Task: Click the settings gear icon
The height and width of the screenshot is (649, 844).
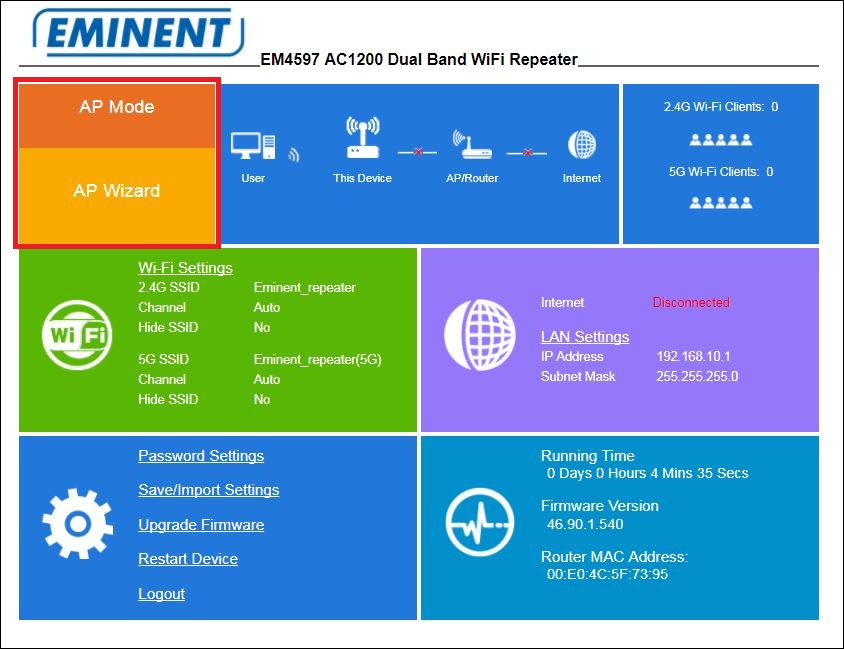Action: (x=78, y=523)
